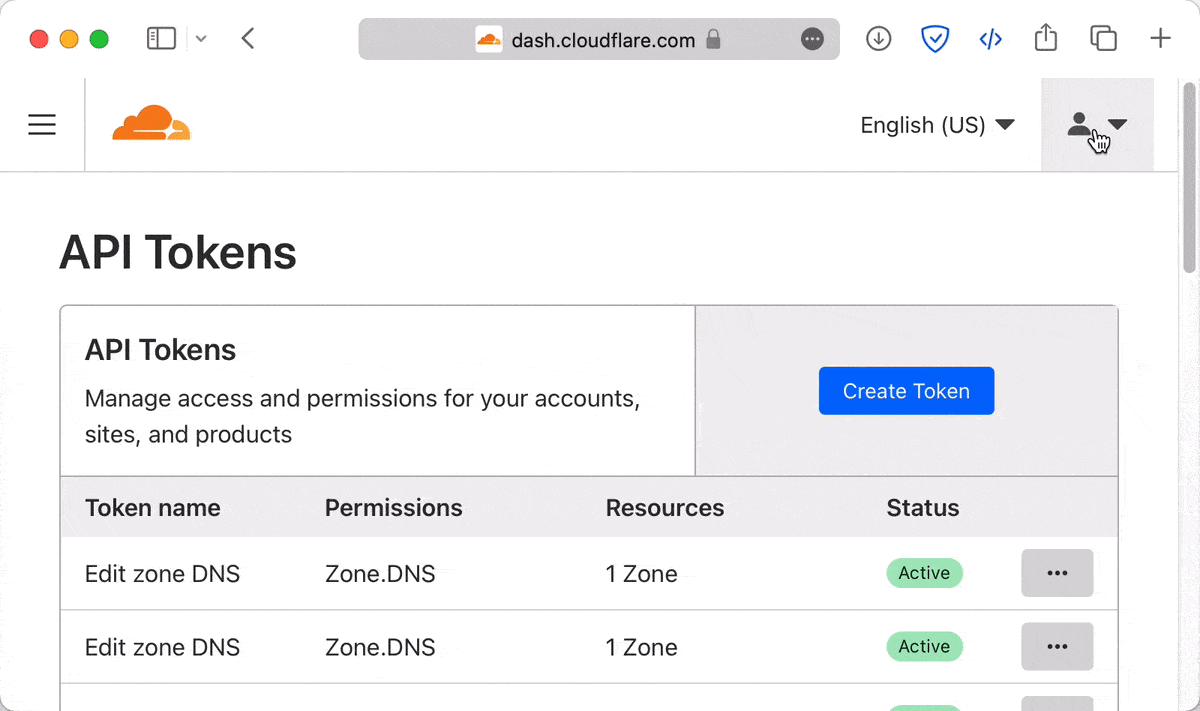Screen dimensions: 1200x711
Task: Click the Cloudflare favicon in the address bar
Action: (x=489, y=39)
